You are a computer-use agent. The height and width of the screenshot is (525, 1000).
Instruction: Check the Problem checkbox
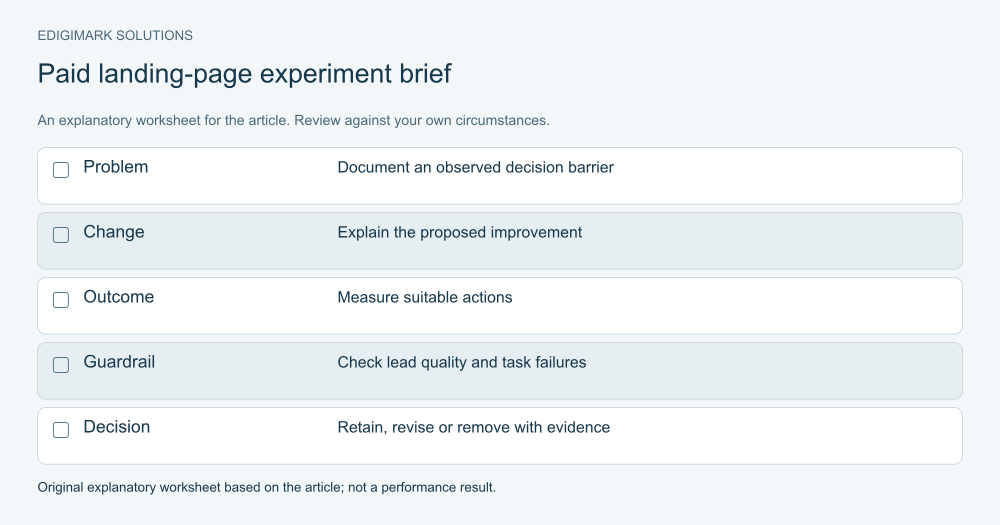tap(61, 170)
